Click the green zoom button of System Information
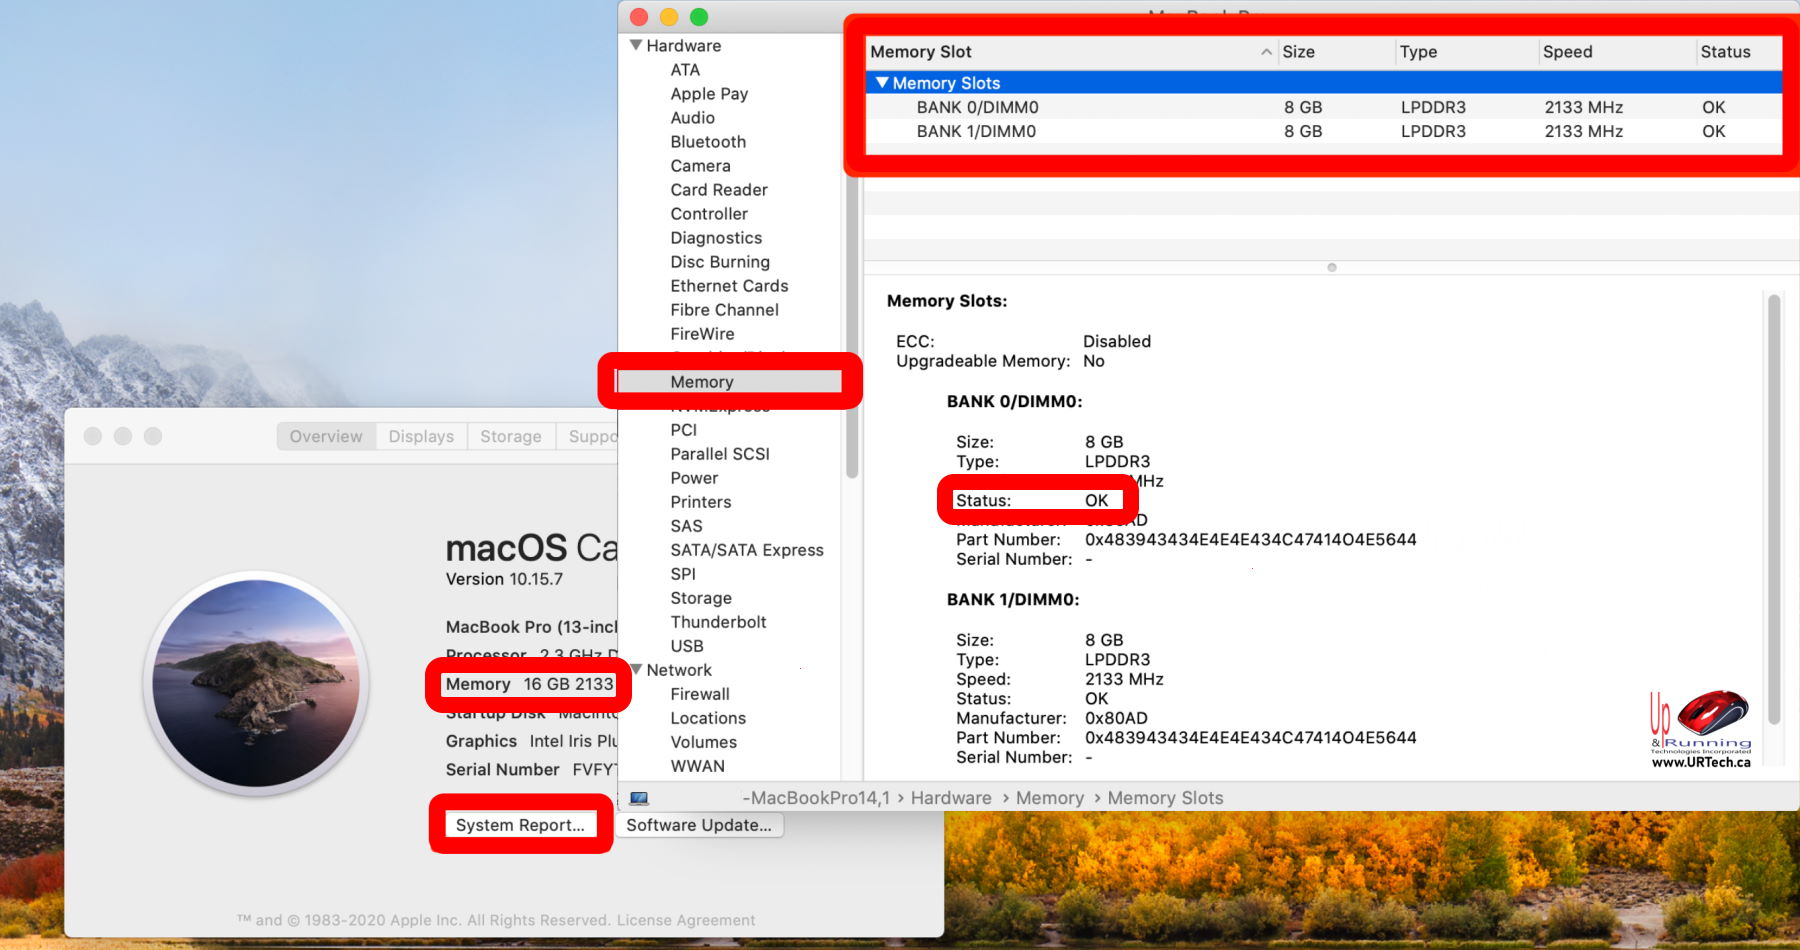The image size is (1800, 950). (699, 17)
